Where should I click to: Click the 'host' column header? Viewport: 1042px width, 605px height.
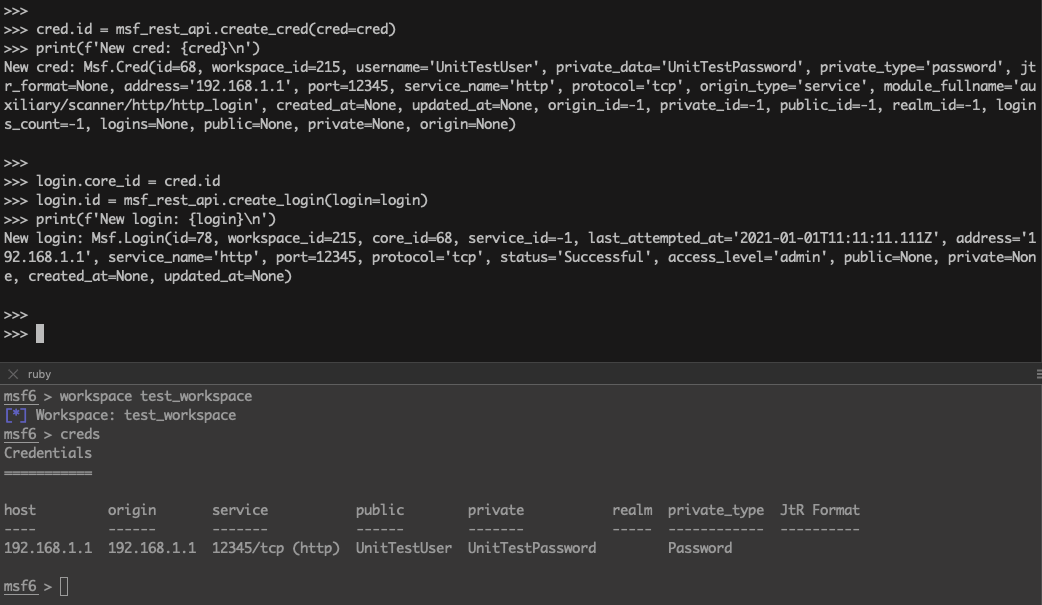coord(20,510)
